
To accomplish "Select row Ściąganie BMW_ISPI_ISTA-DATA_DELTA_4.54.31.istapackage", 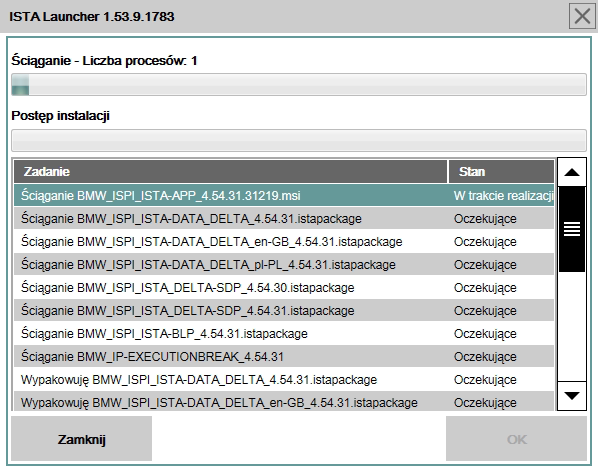I will coord(284,219).
